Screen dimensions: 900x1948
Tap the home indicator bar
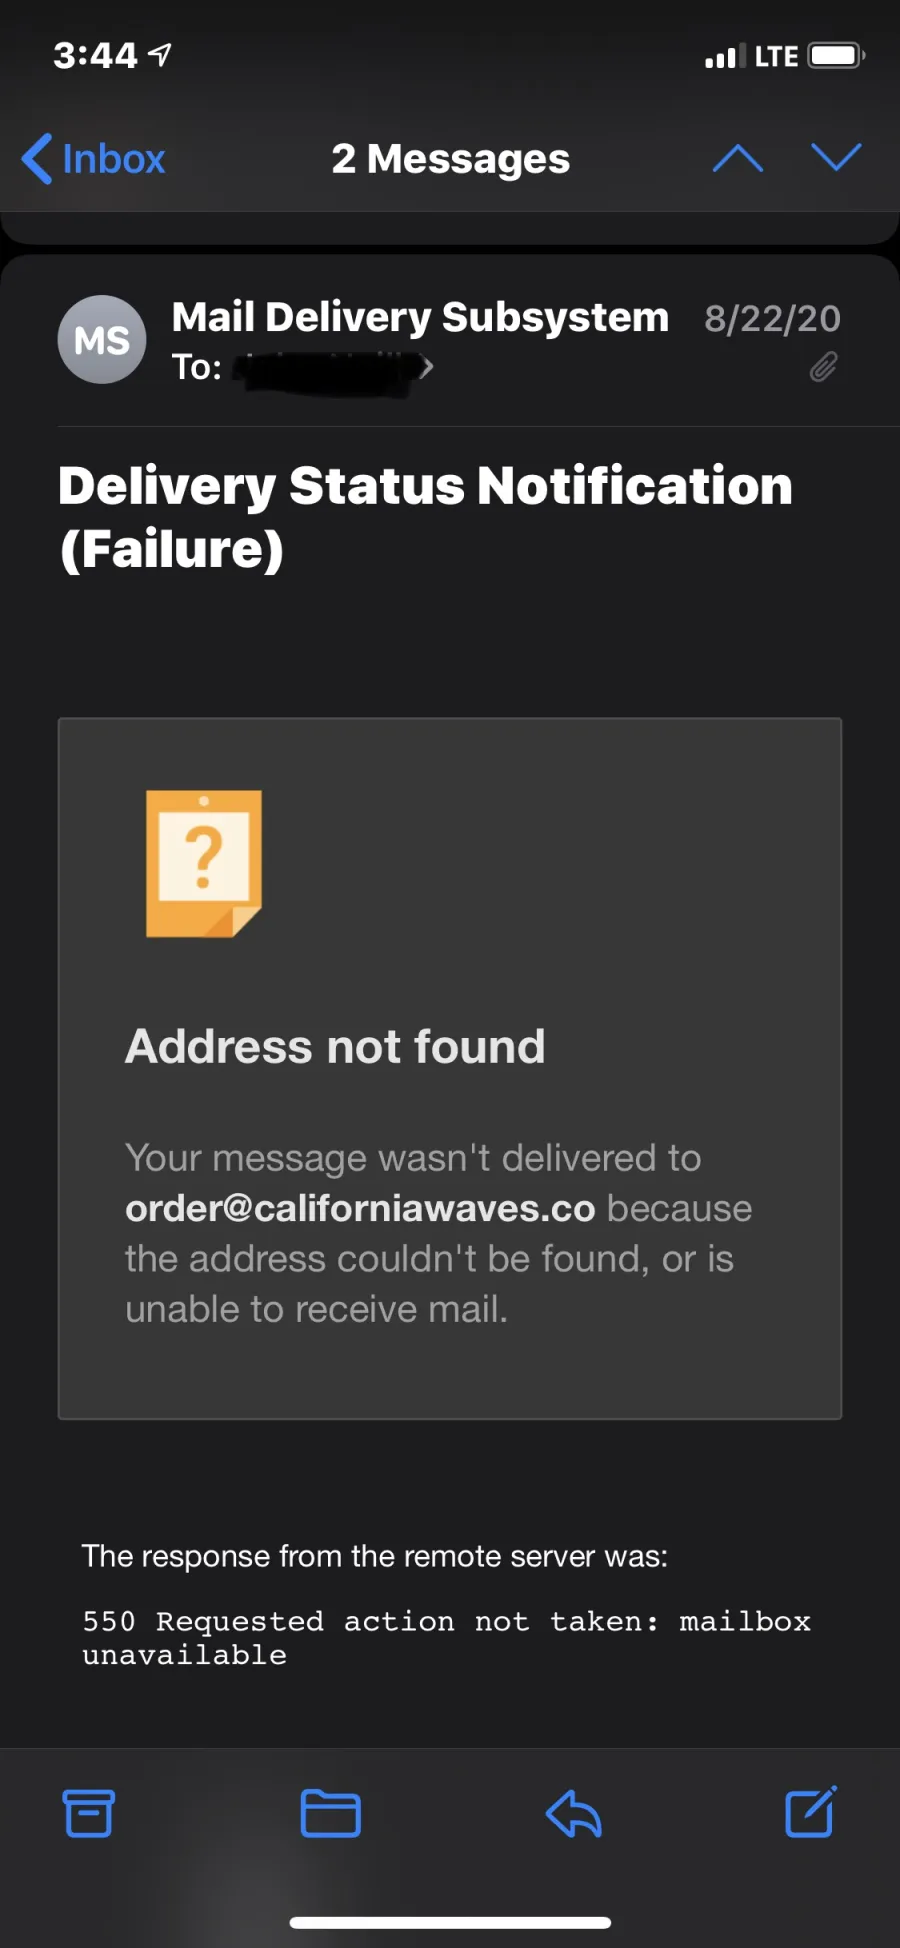pos(450,1922)
